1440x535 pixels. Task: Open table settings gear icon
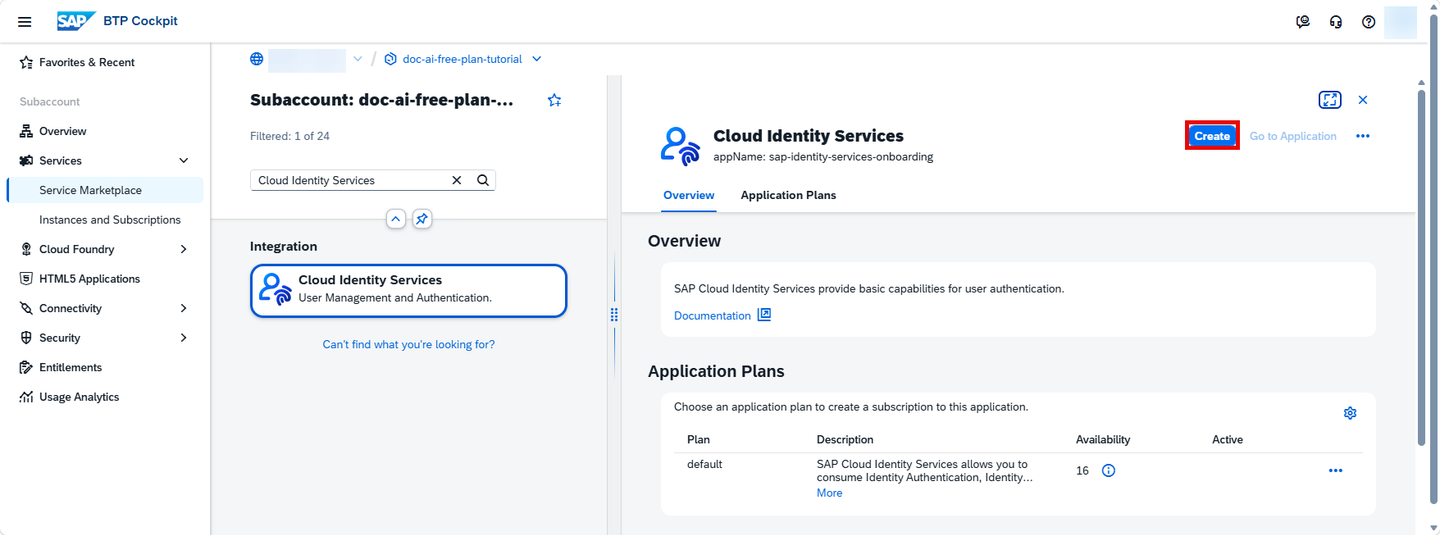tap(1350, 413)
